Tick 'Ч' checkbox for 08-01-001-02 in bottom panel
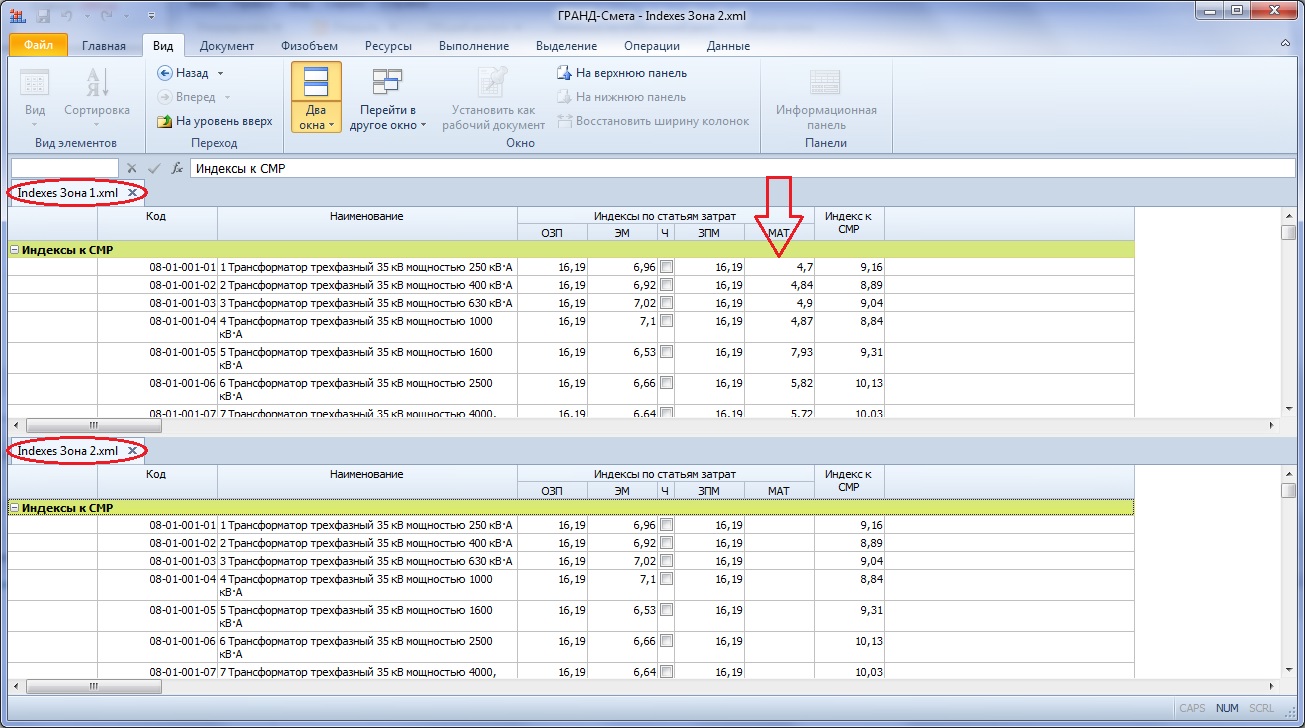 coord(667,543)
